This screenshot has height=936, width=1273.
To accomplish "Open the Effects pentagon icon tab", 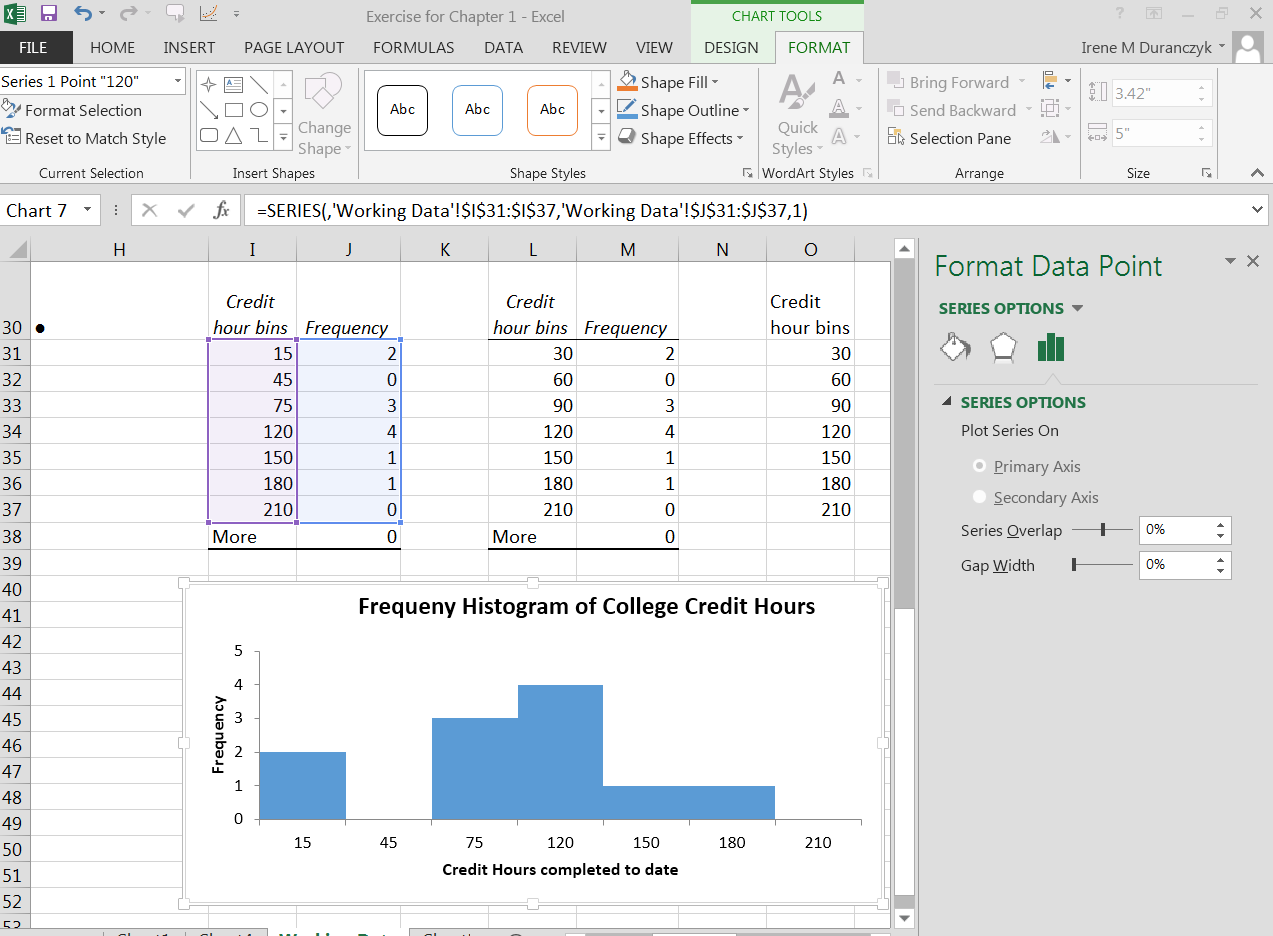I will click(1003, 347).
